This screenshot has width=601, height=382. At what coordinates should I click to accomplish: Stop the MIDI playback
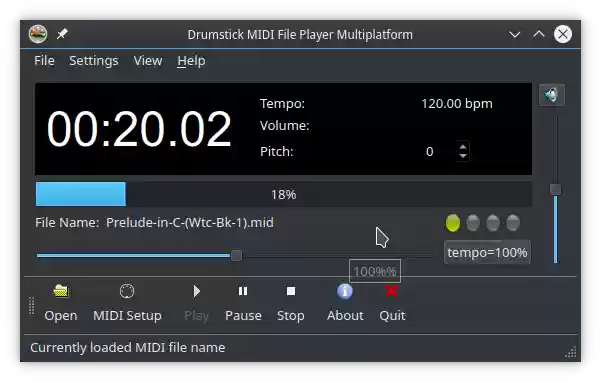291,303
